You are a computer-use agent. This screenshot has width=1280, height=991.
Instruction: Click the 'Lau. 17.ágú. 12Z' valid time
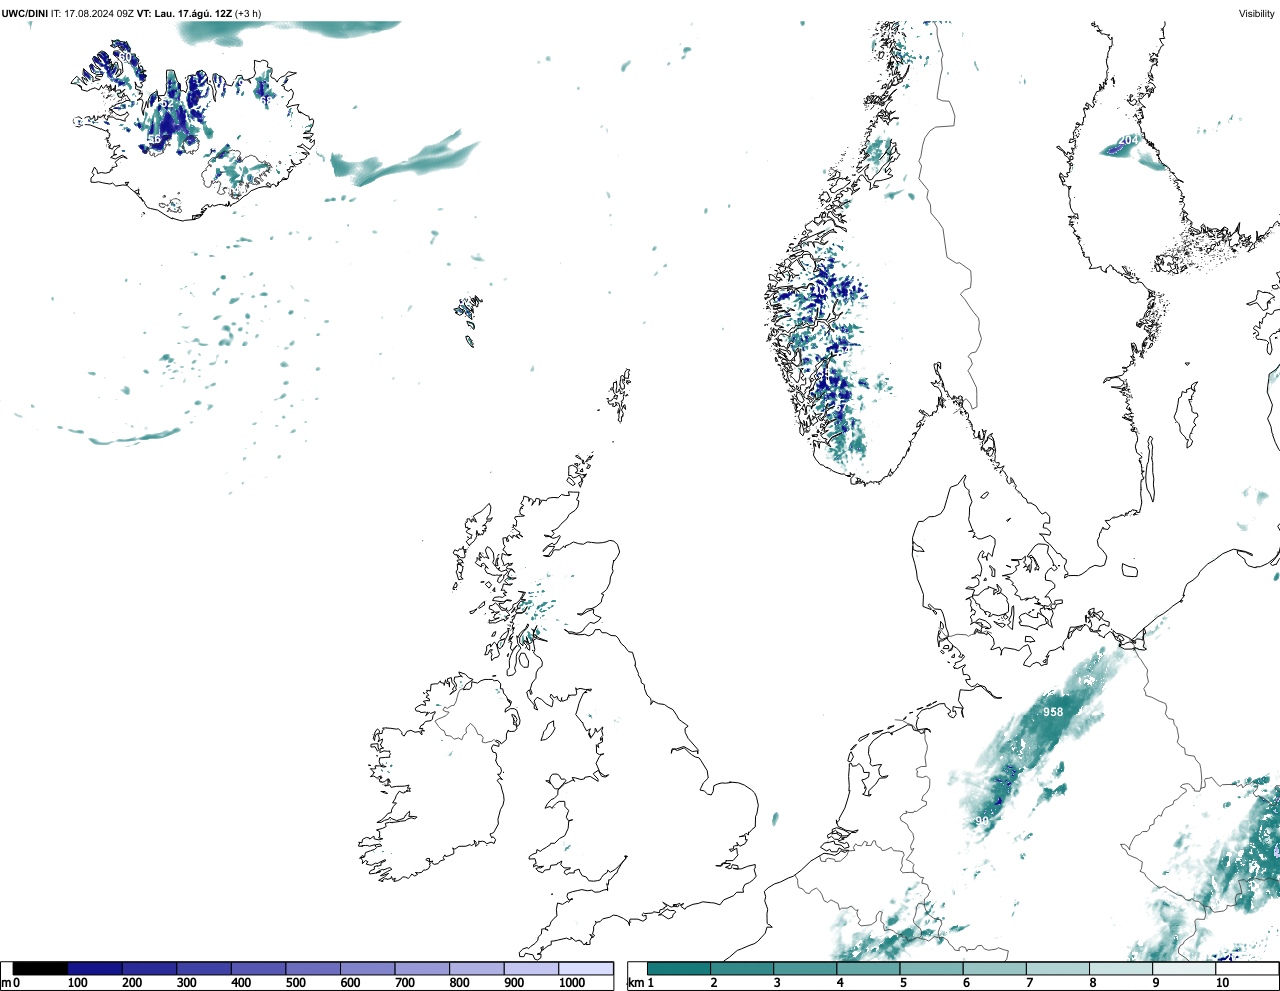(x=192, y=13)
